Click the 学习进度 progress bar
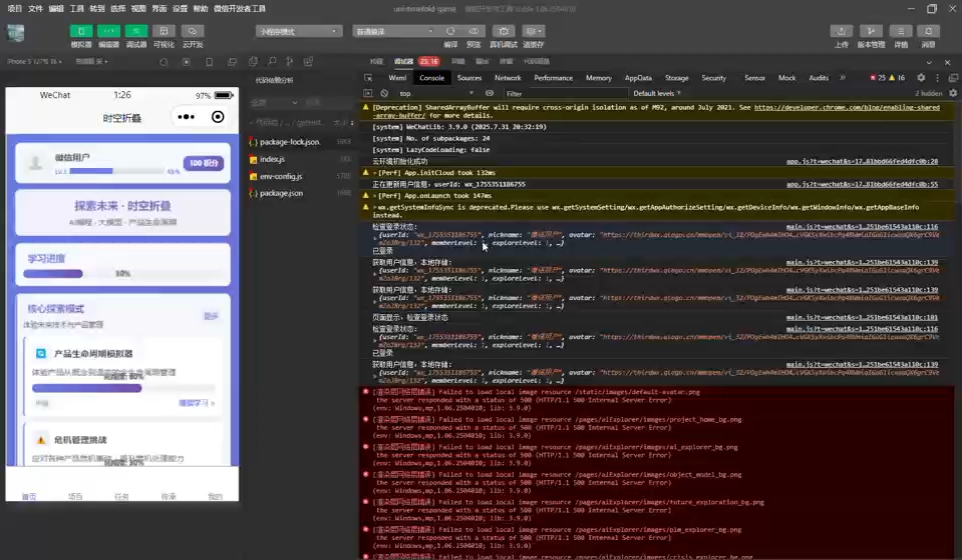This screenshot has width=962, height=560. (123, 274)
